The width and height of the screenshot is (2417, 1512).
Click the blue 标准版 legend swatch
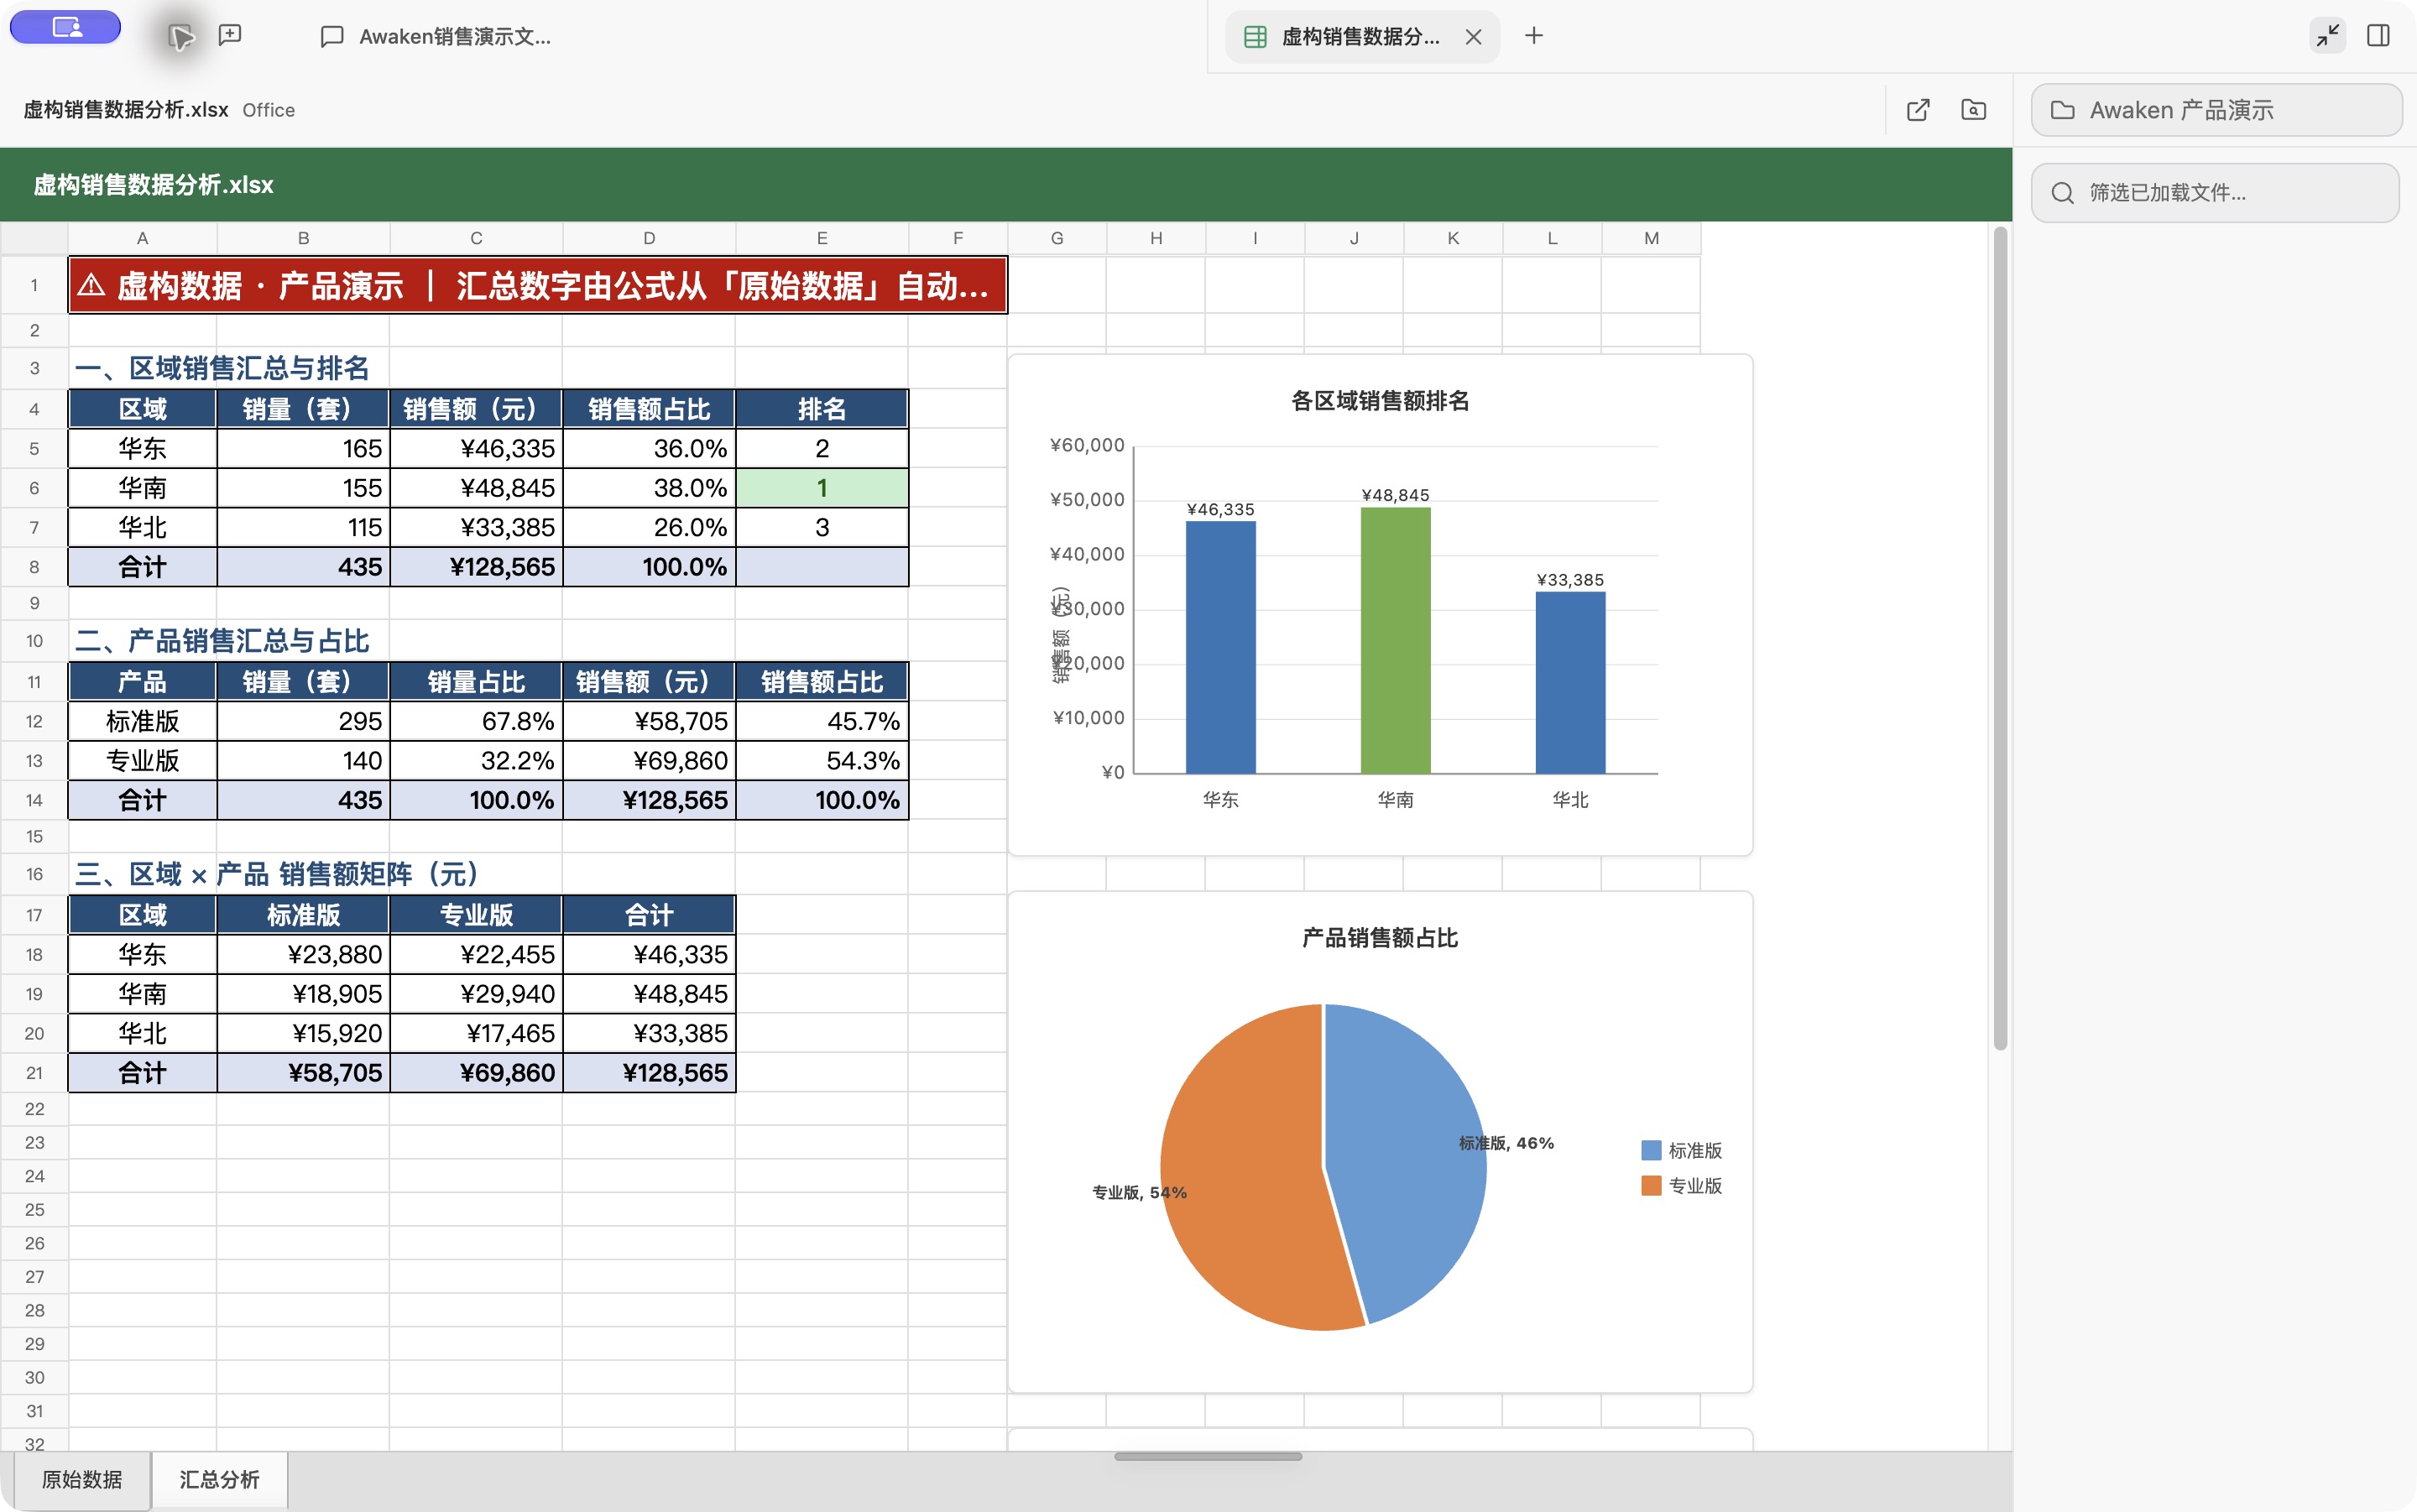[1651, 1150]
